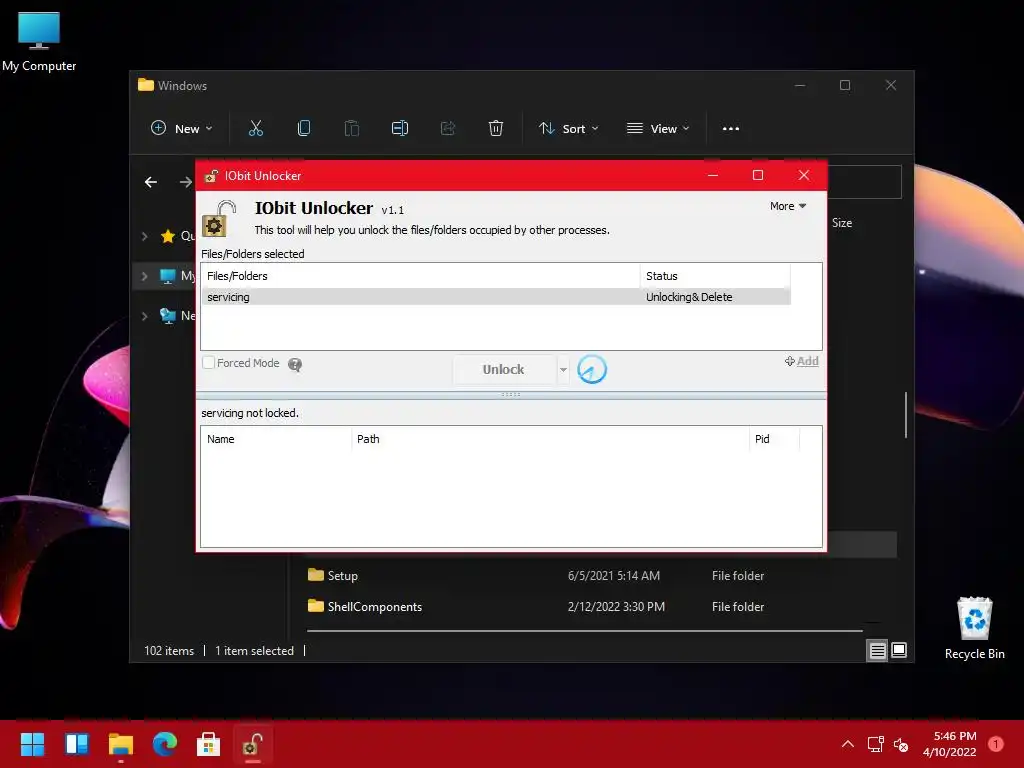Switch to large thumbnails view icon
Screen dimensions: 1024x768
899,650
